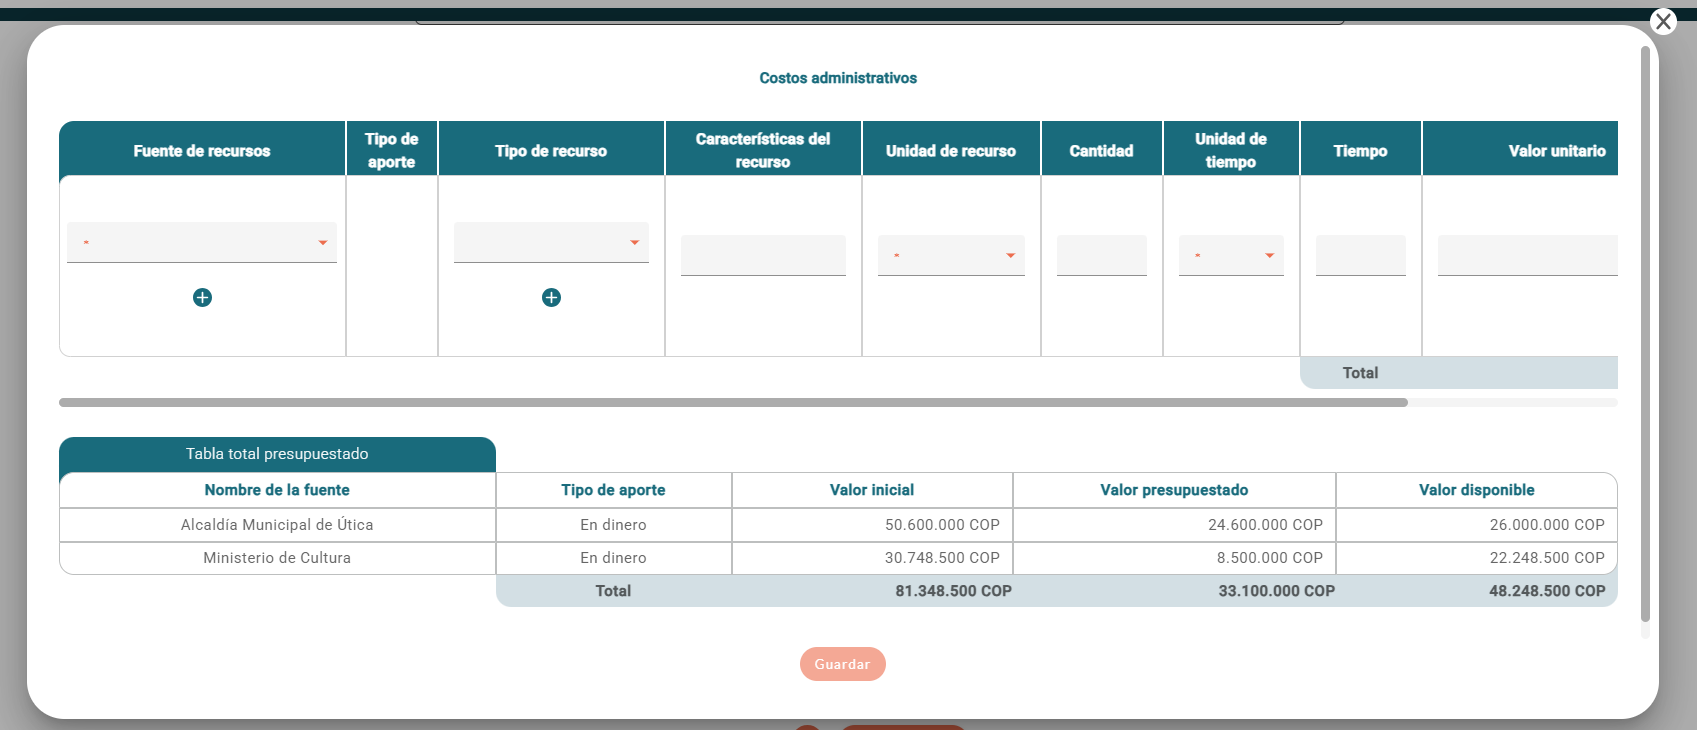Close the Costos administrativos dialog with the X
Screen dimensions: 1697x730
point(1663,21)
